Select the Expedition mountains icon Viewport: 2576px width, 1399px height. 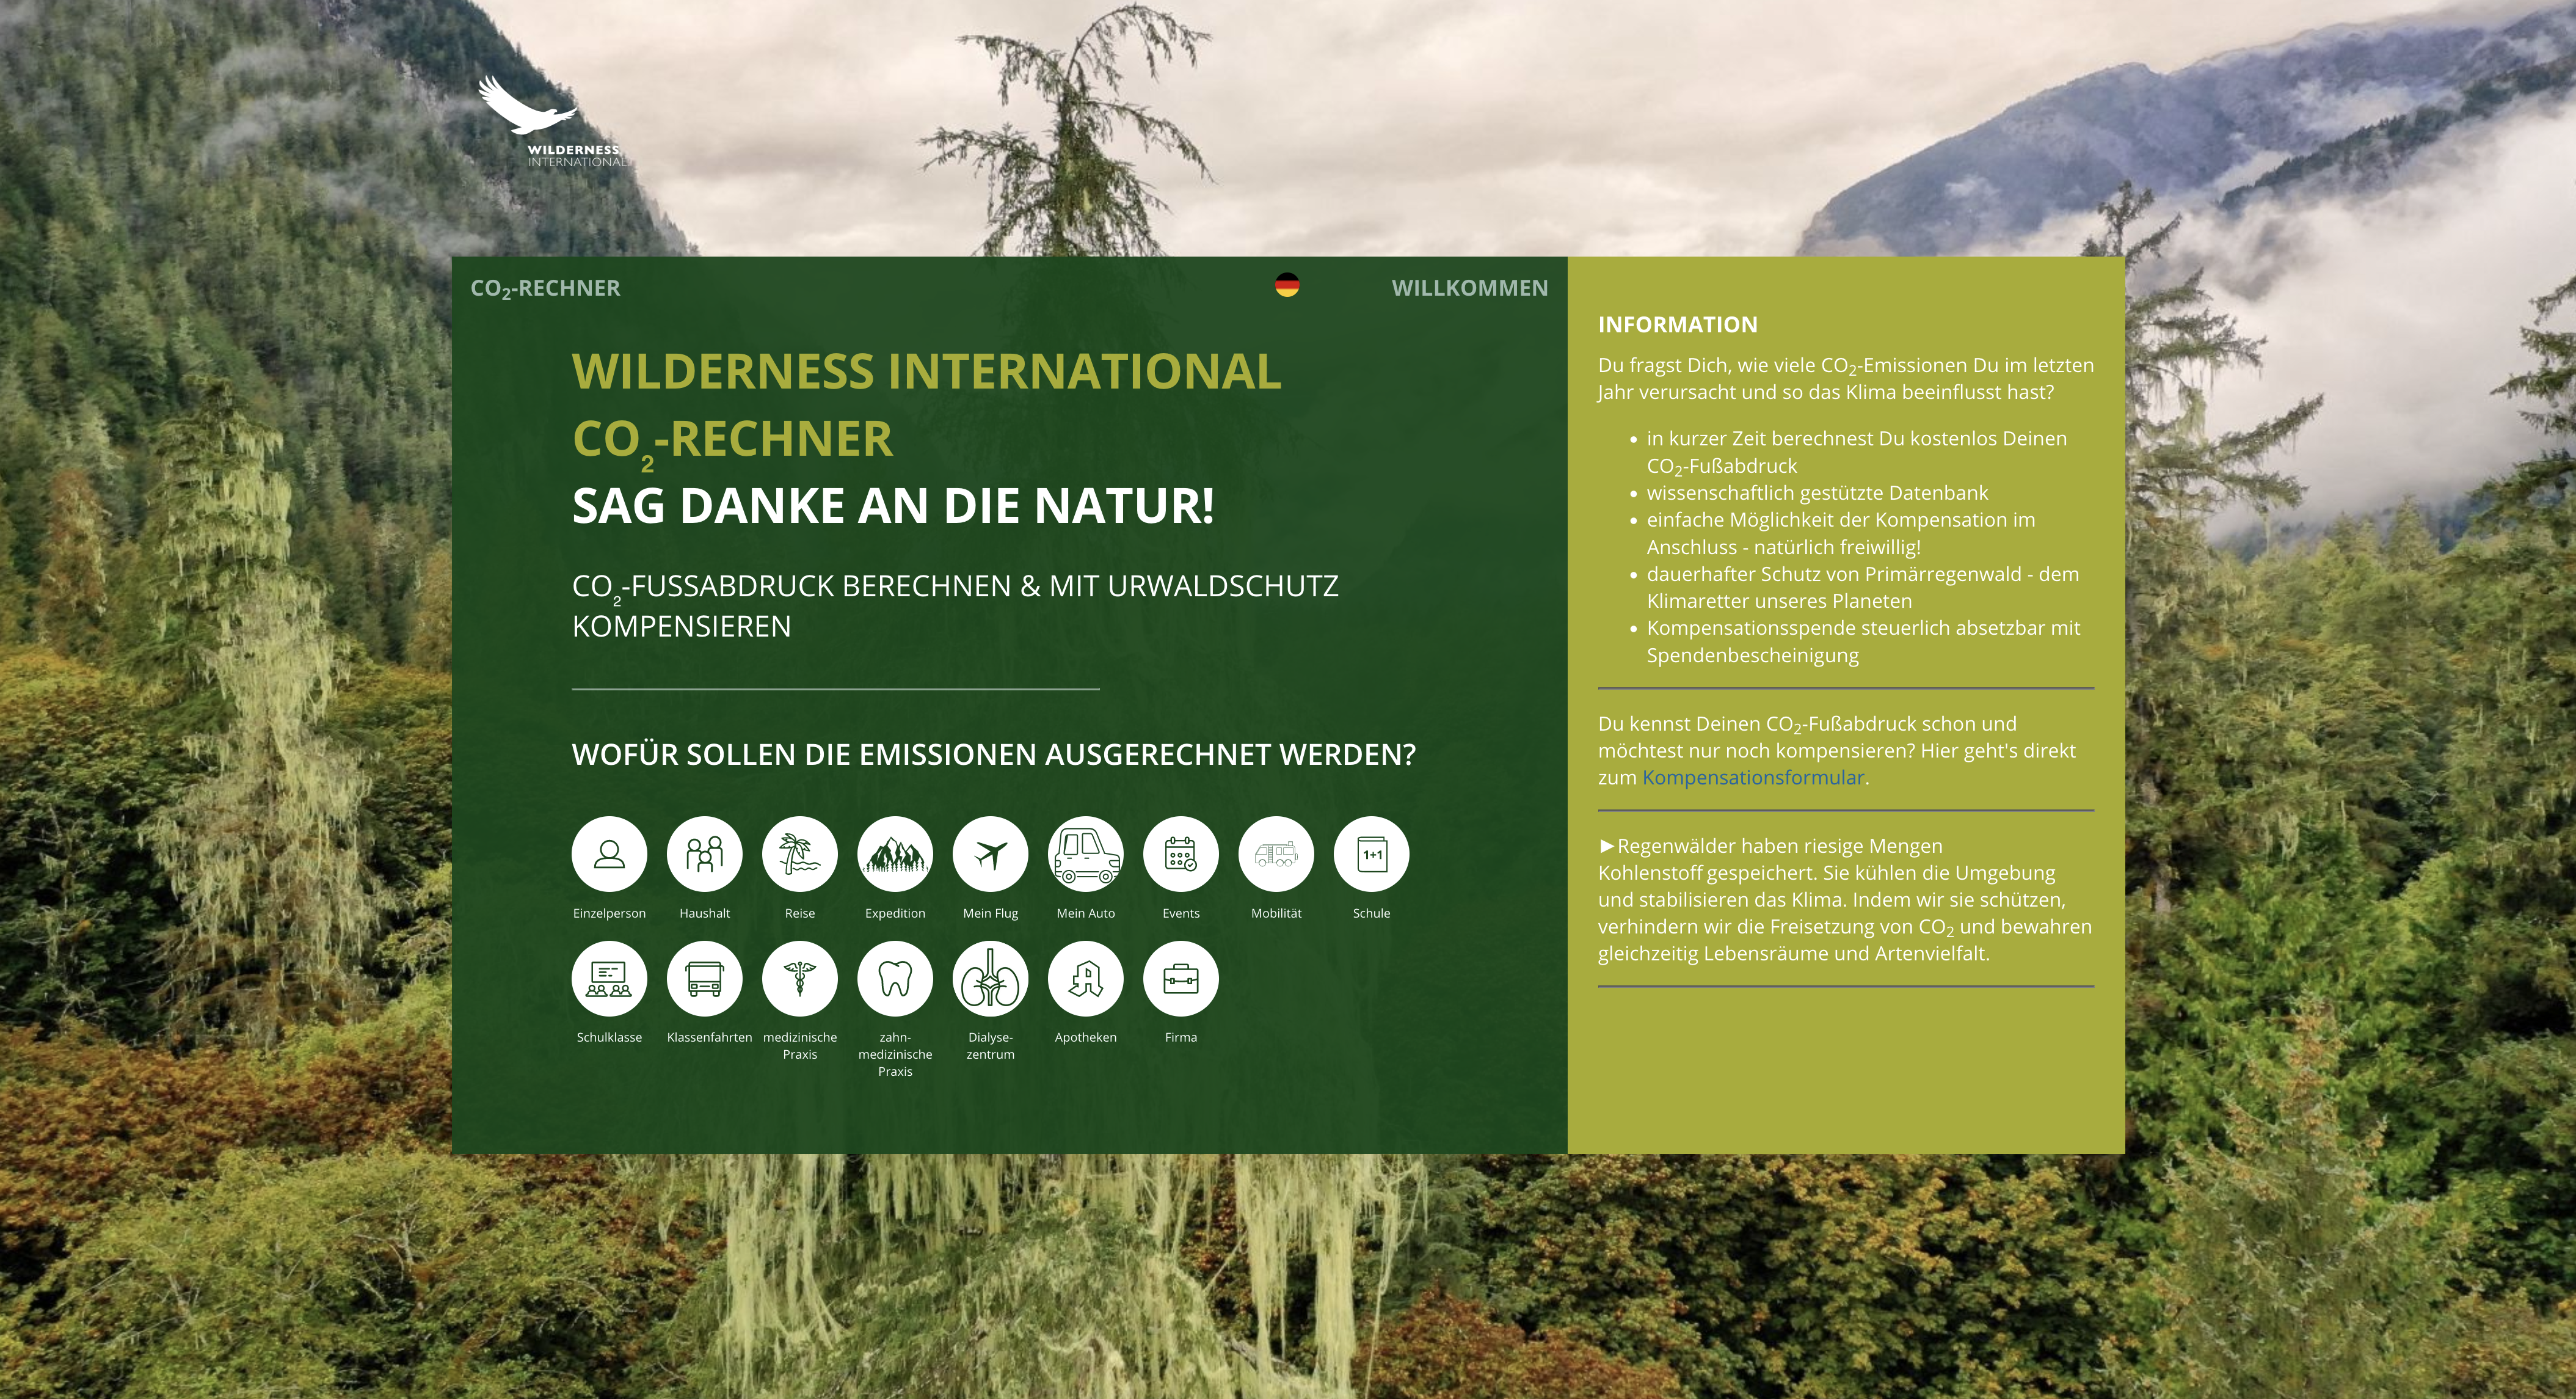click(x=895, y=854)
